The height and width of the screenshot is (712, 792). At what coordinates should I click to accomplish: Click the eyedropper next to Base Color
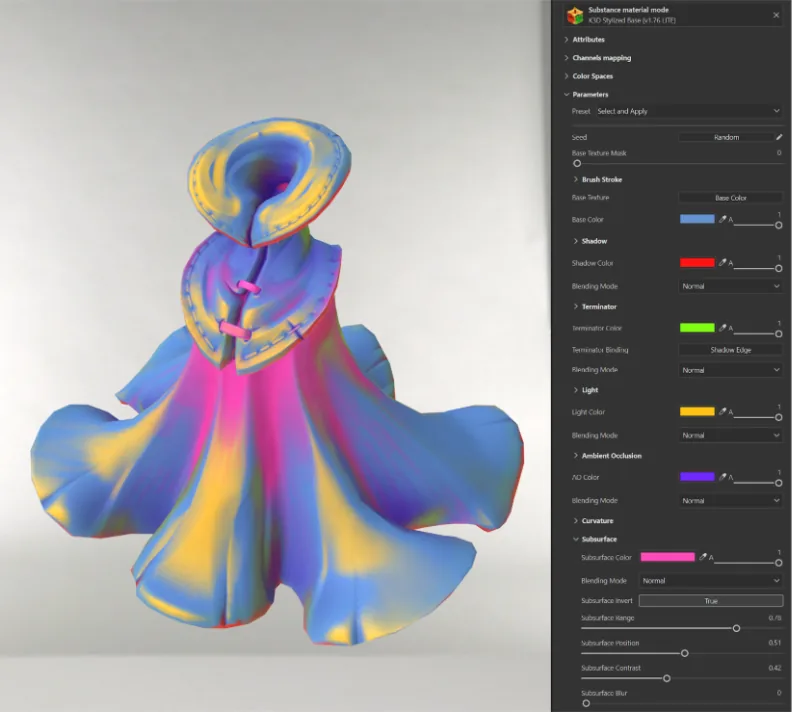coord(723,219)
